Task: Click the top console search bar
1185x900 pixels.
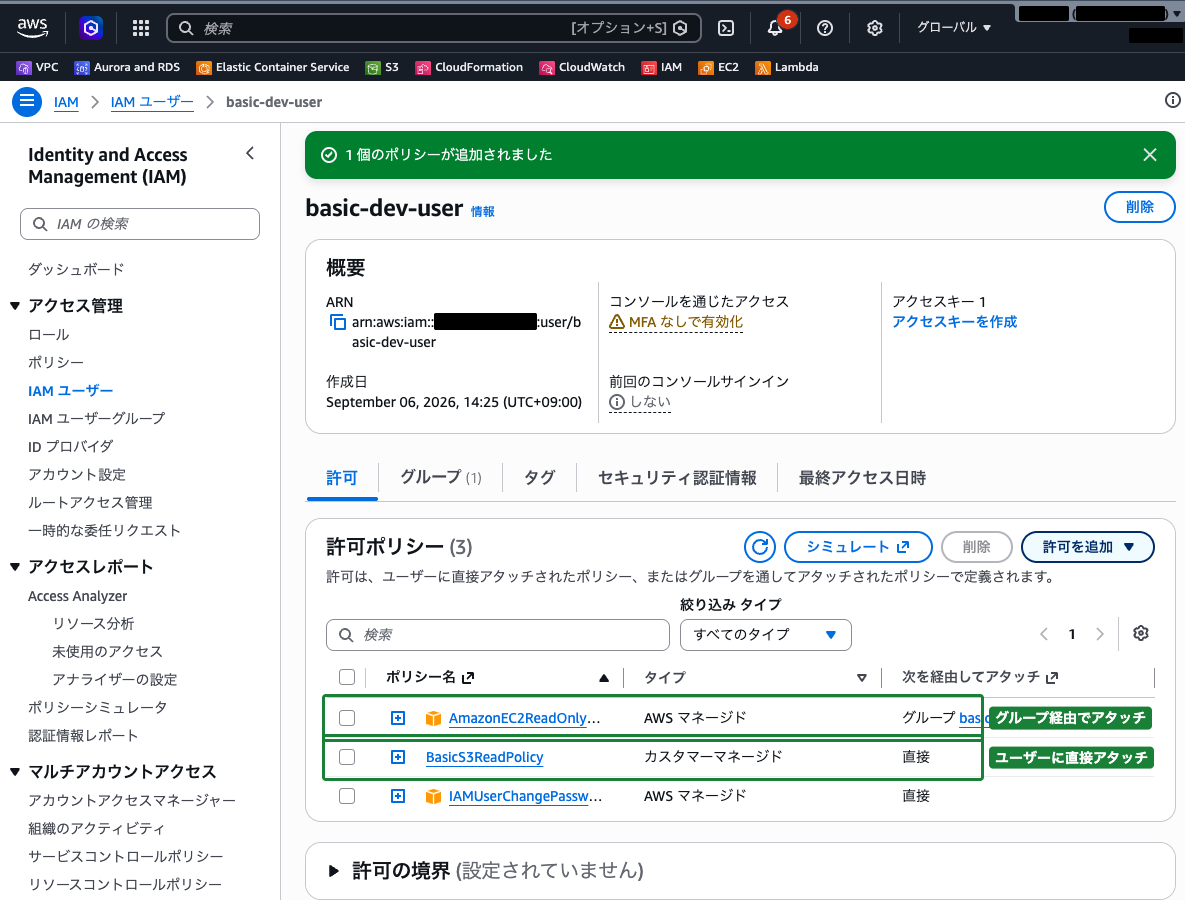Action: (x=434, y=28)
